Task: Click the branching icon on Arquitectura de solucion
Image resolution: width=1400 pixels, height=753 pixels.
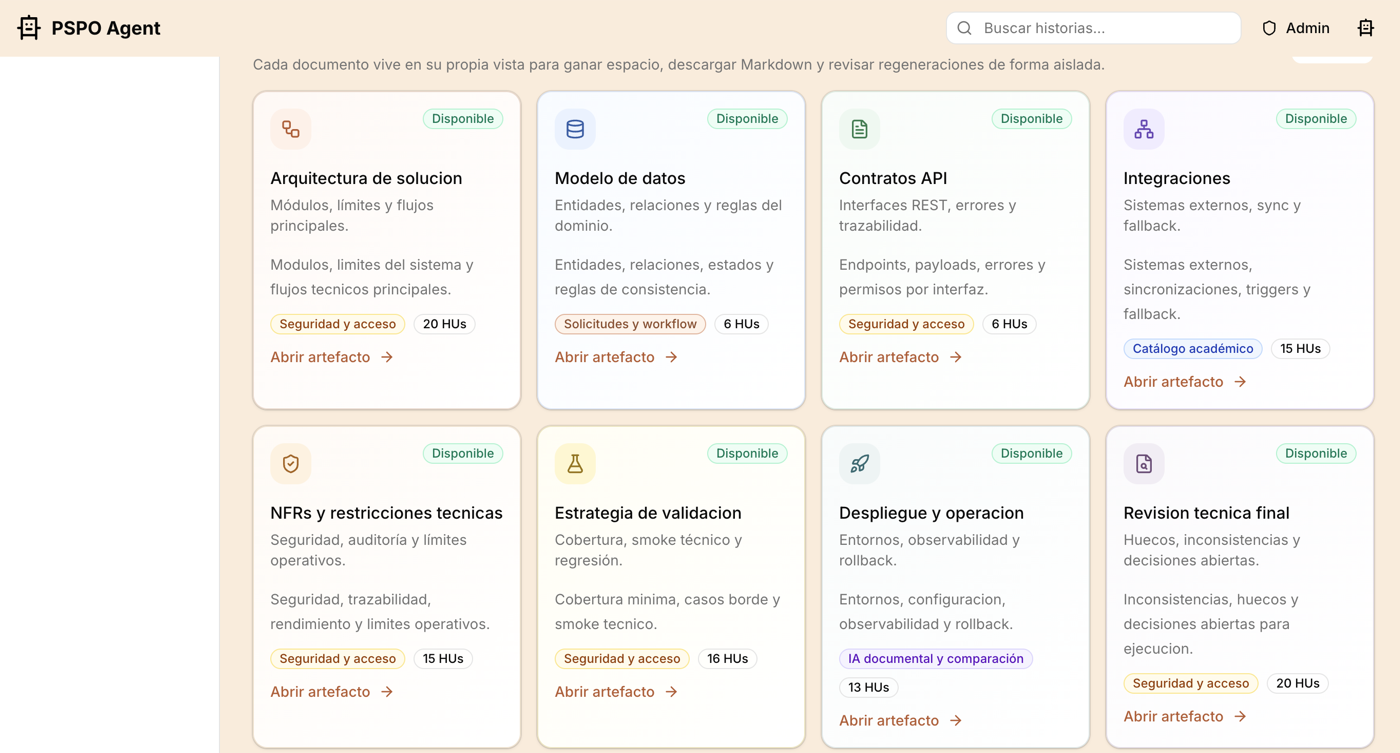Action: click(x=290, y=129)
